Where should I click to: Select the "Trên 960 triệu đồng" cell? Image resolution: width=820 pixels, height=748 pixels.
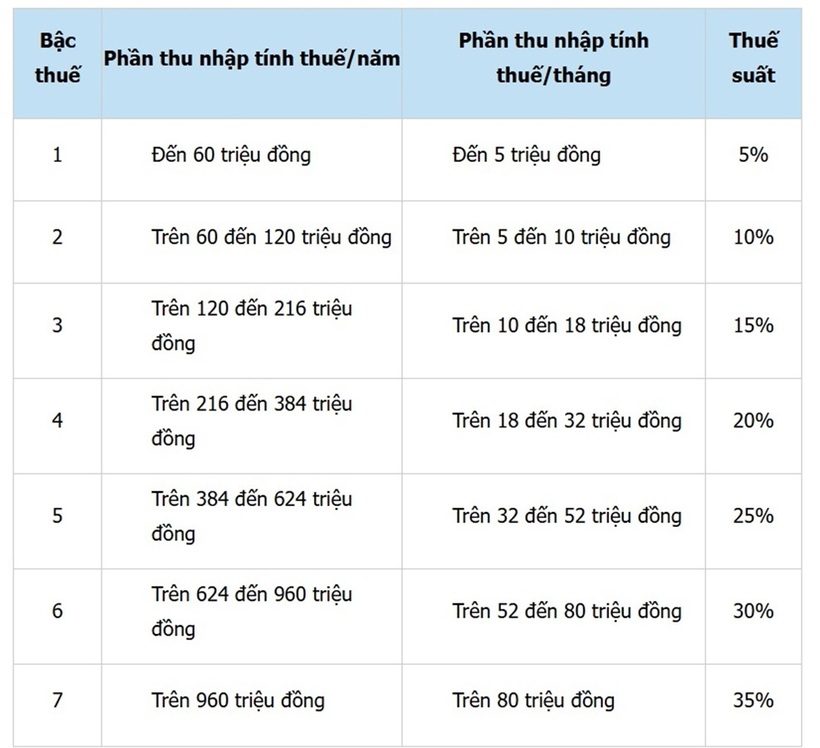[238, 700]
